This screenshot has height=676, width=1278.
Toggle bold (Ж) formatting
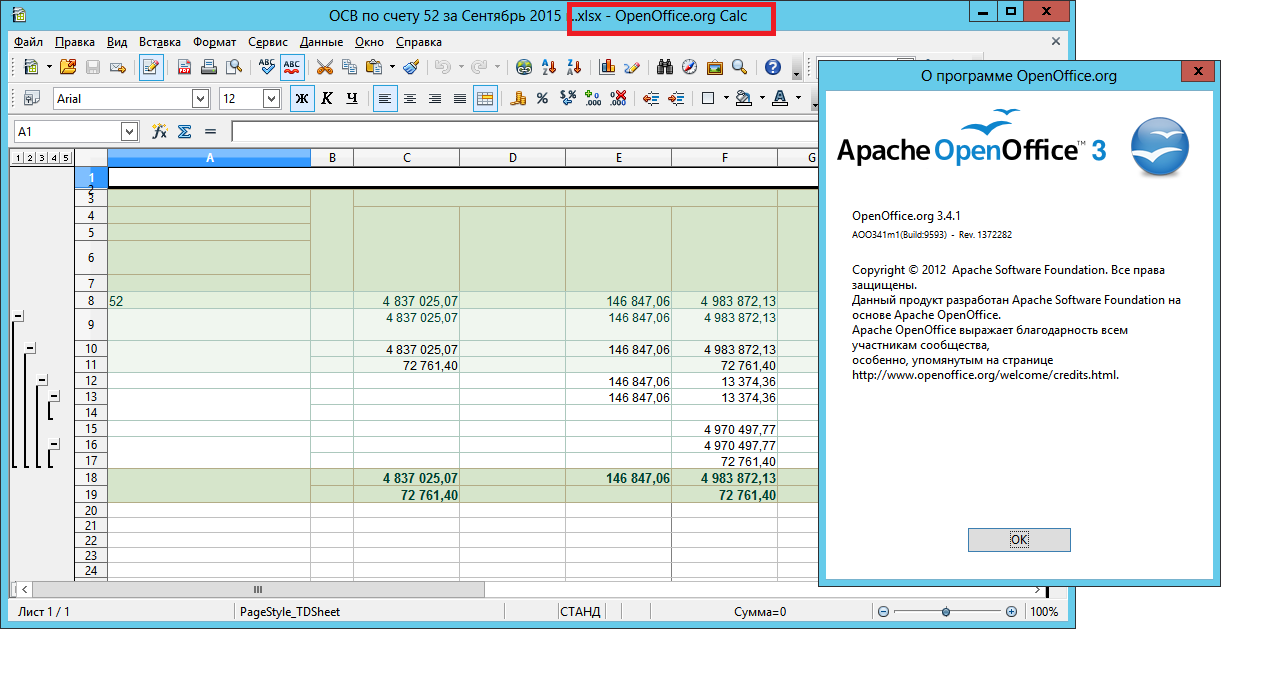302,98
